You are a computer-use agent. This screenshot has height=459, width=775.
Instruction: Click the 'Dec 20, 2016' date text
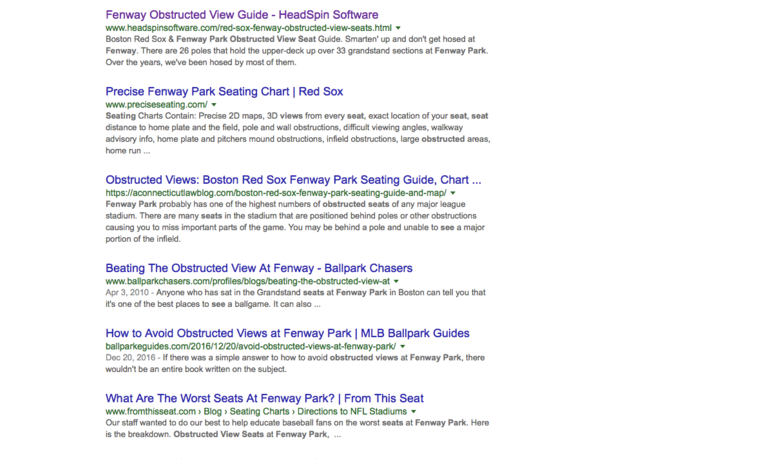130,358
